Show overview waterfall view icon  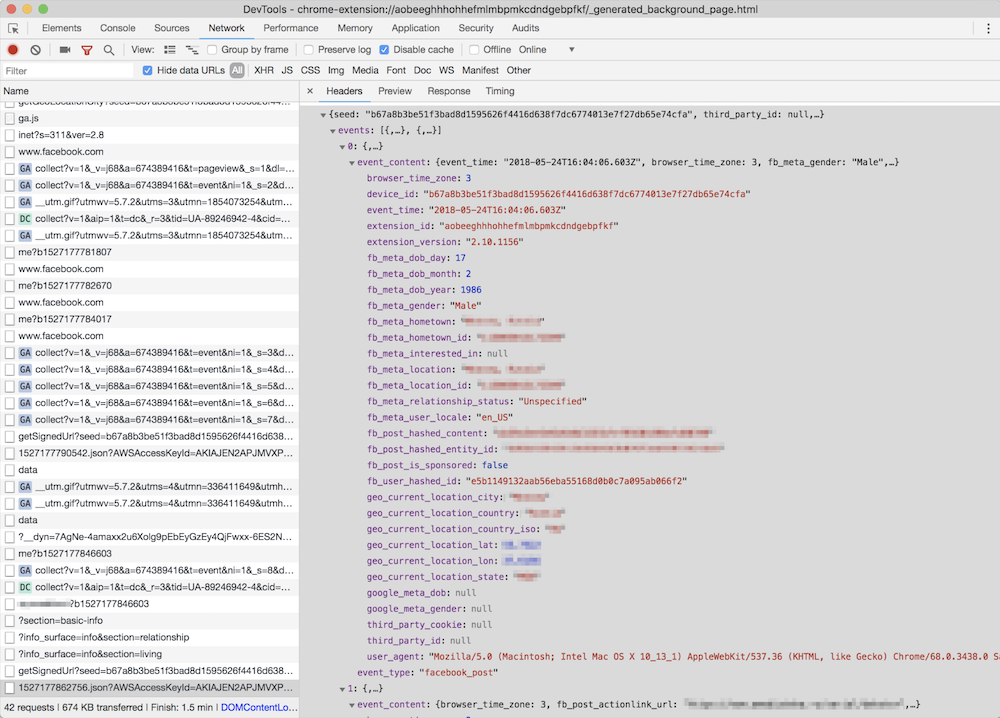tap(192, 50)
